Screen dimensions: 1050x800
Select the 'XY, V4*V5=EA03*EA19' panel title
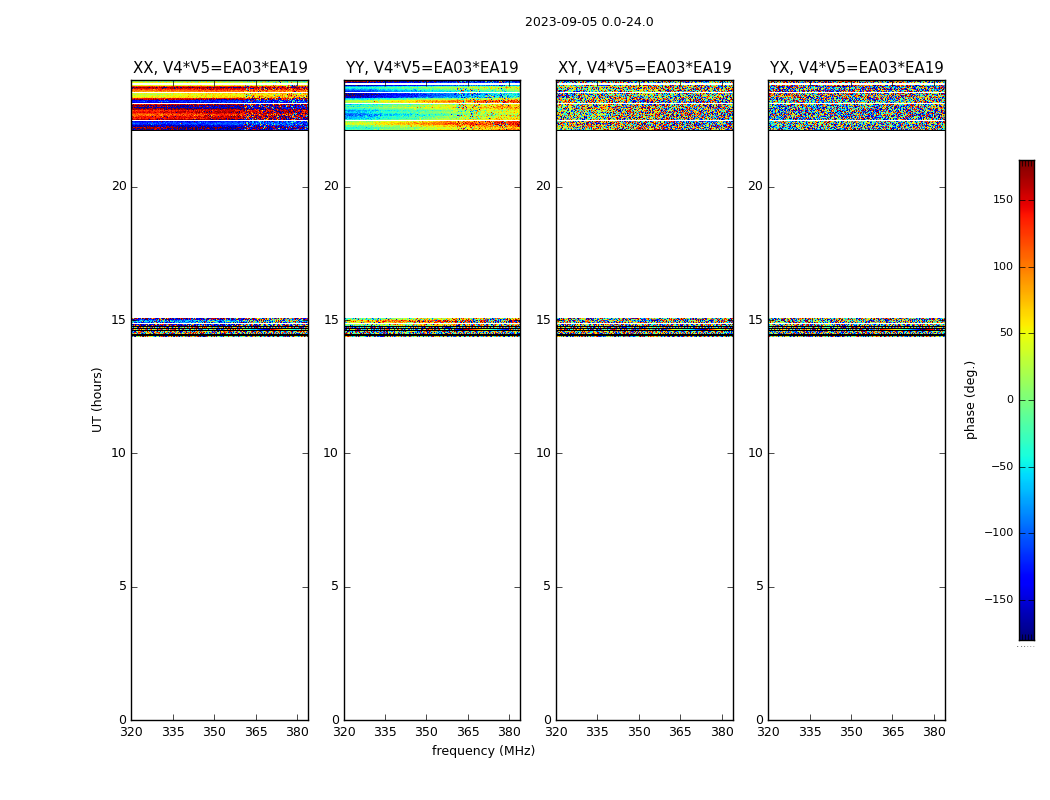click(x=645, y=68)
